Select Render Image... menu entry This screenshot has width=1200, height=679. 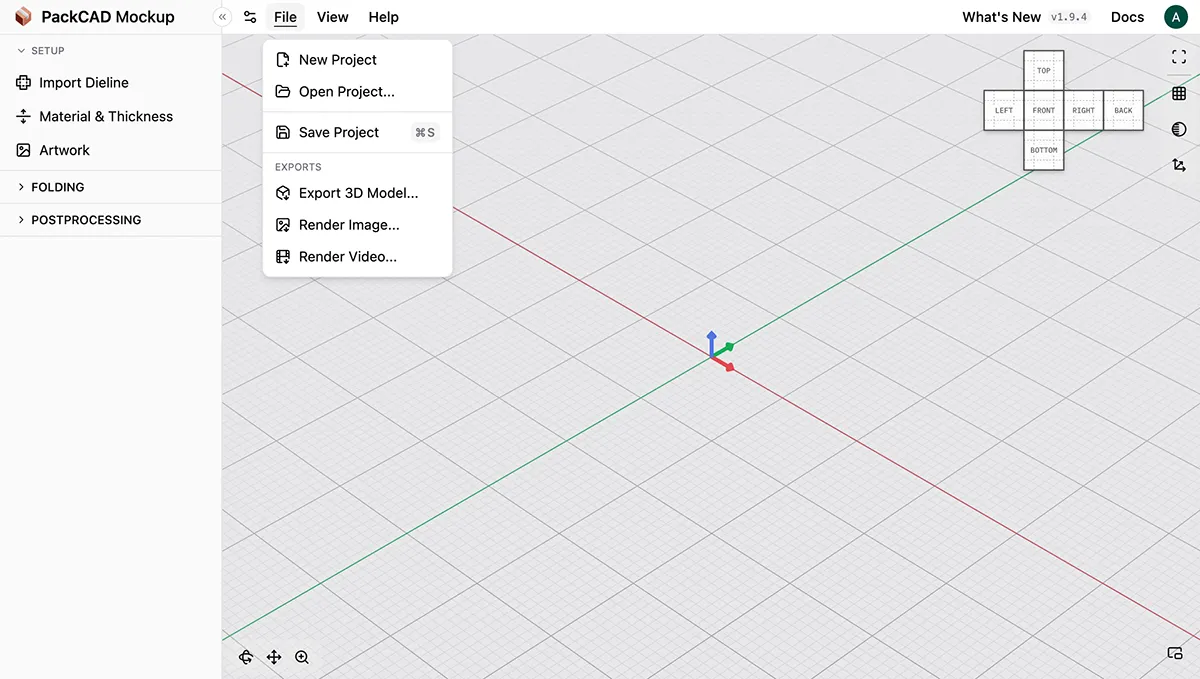pyautogui.click(x=358, y=225)
